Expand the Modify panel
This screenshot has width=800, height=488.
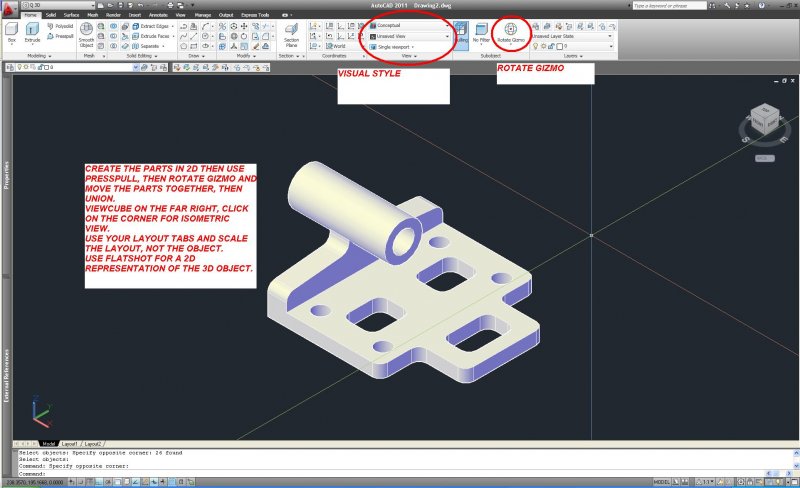pos(246,56)
